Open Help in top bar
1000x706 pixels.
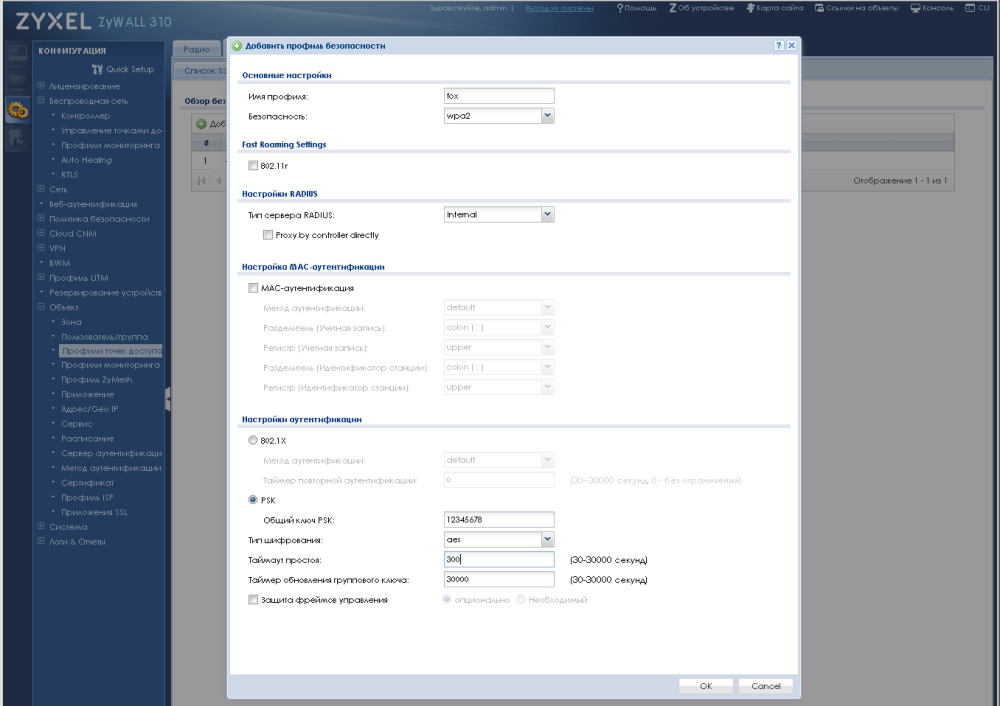[636, 8]
